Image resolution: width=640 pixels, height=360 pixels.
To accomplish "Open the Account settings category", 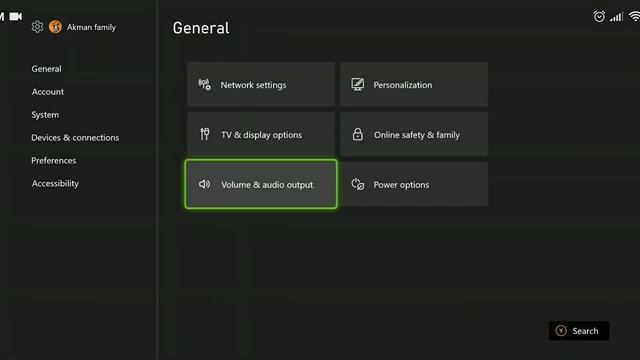I will pos(48,92).
